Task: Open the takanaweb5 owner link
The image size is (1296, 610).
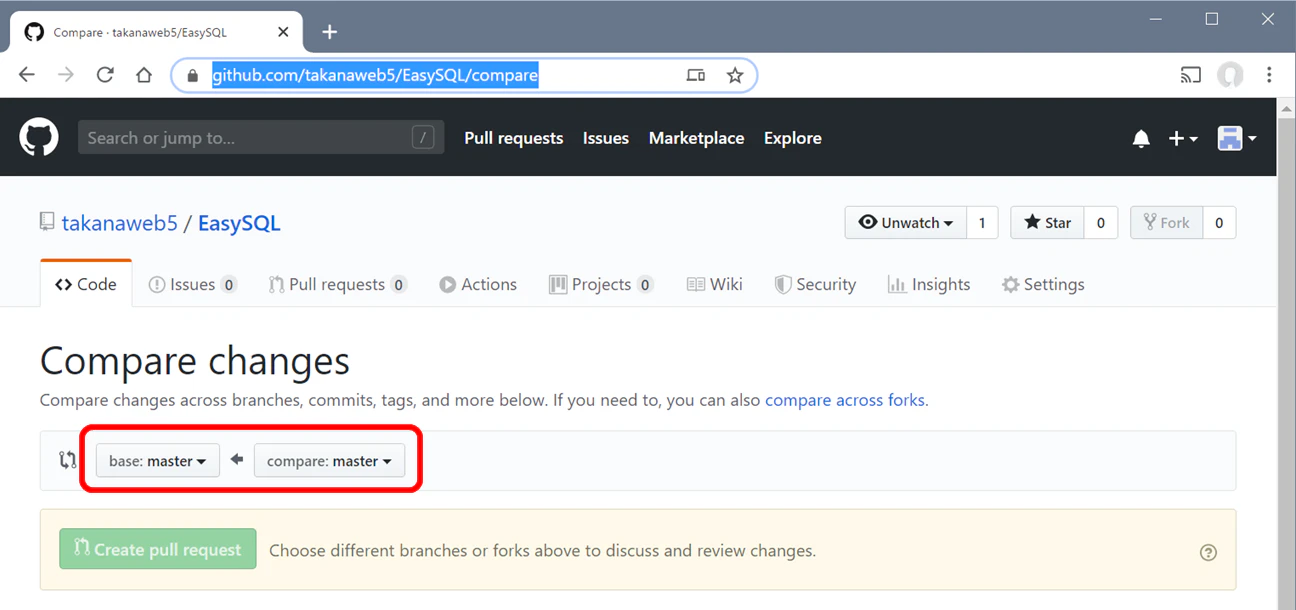Action: click(120, 223)
